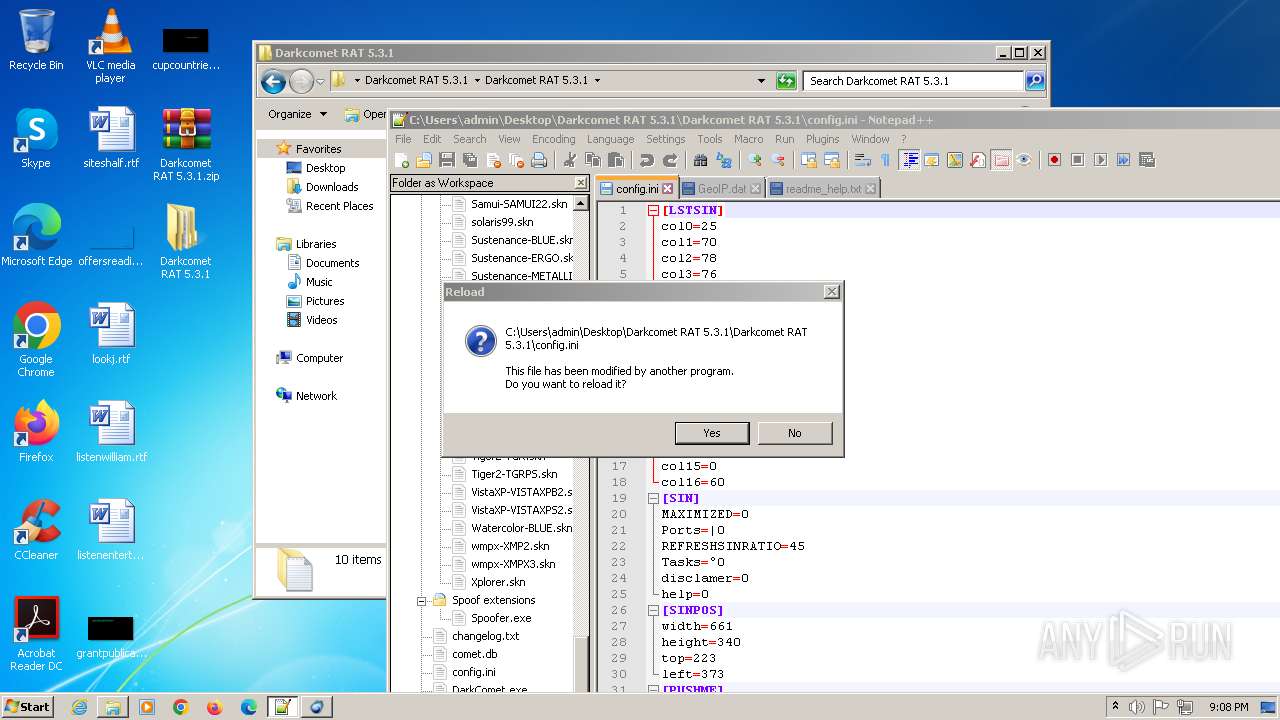Open Internet Explorer from taskbar
Screen dimensions: 1280x720
point(79,707)
